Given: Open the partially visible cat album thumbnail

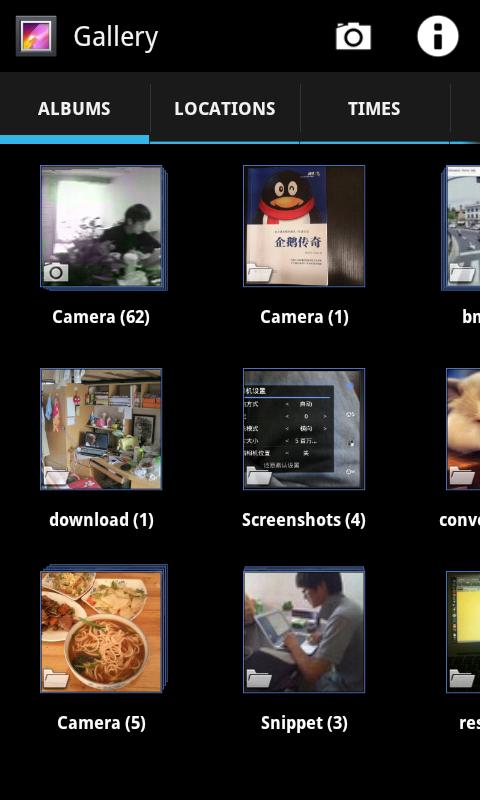Looking at the screenshot, I should coord(463,429).
